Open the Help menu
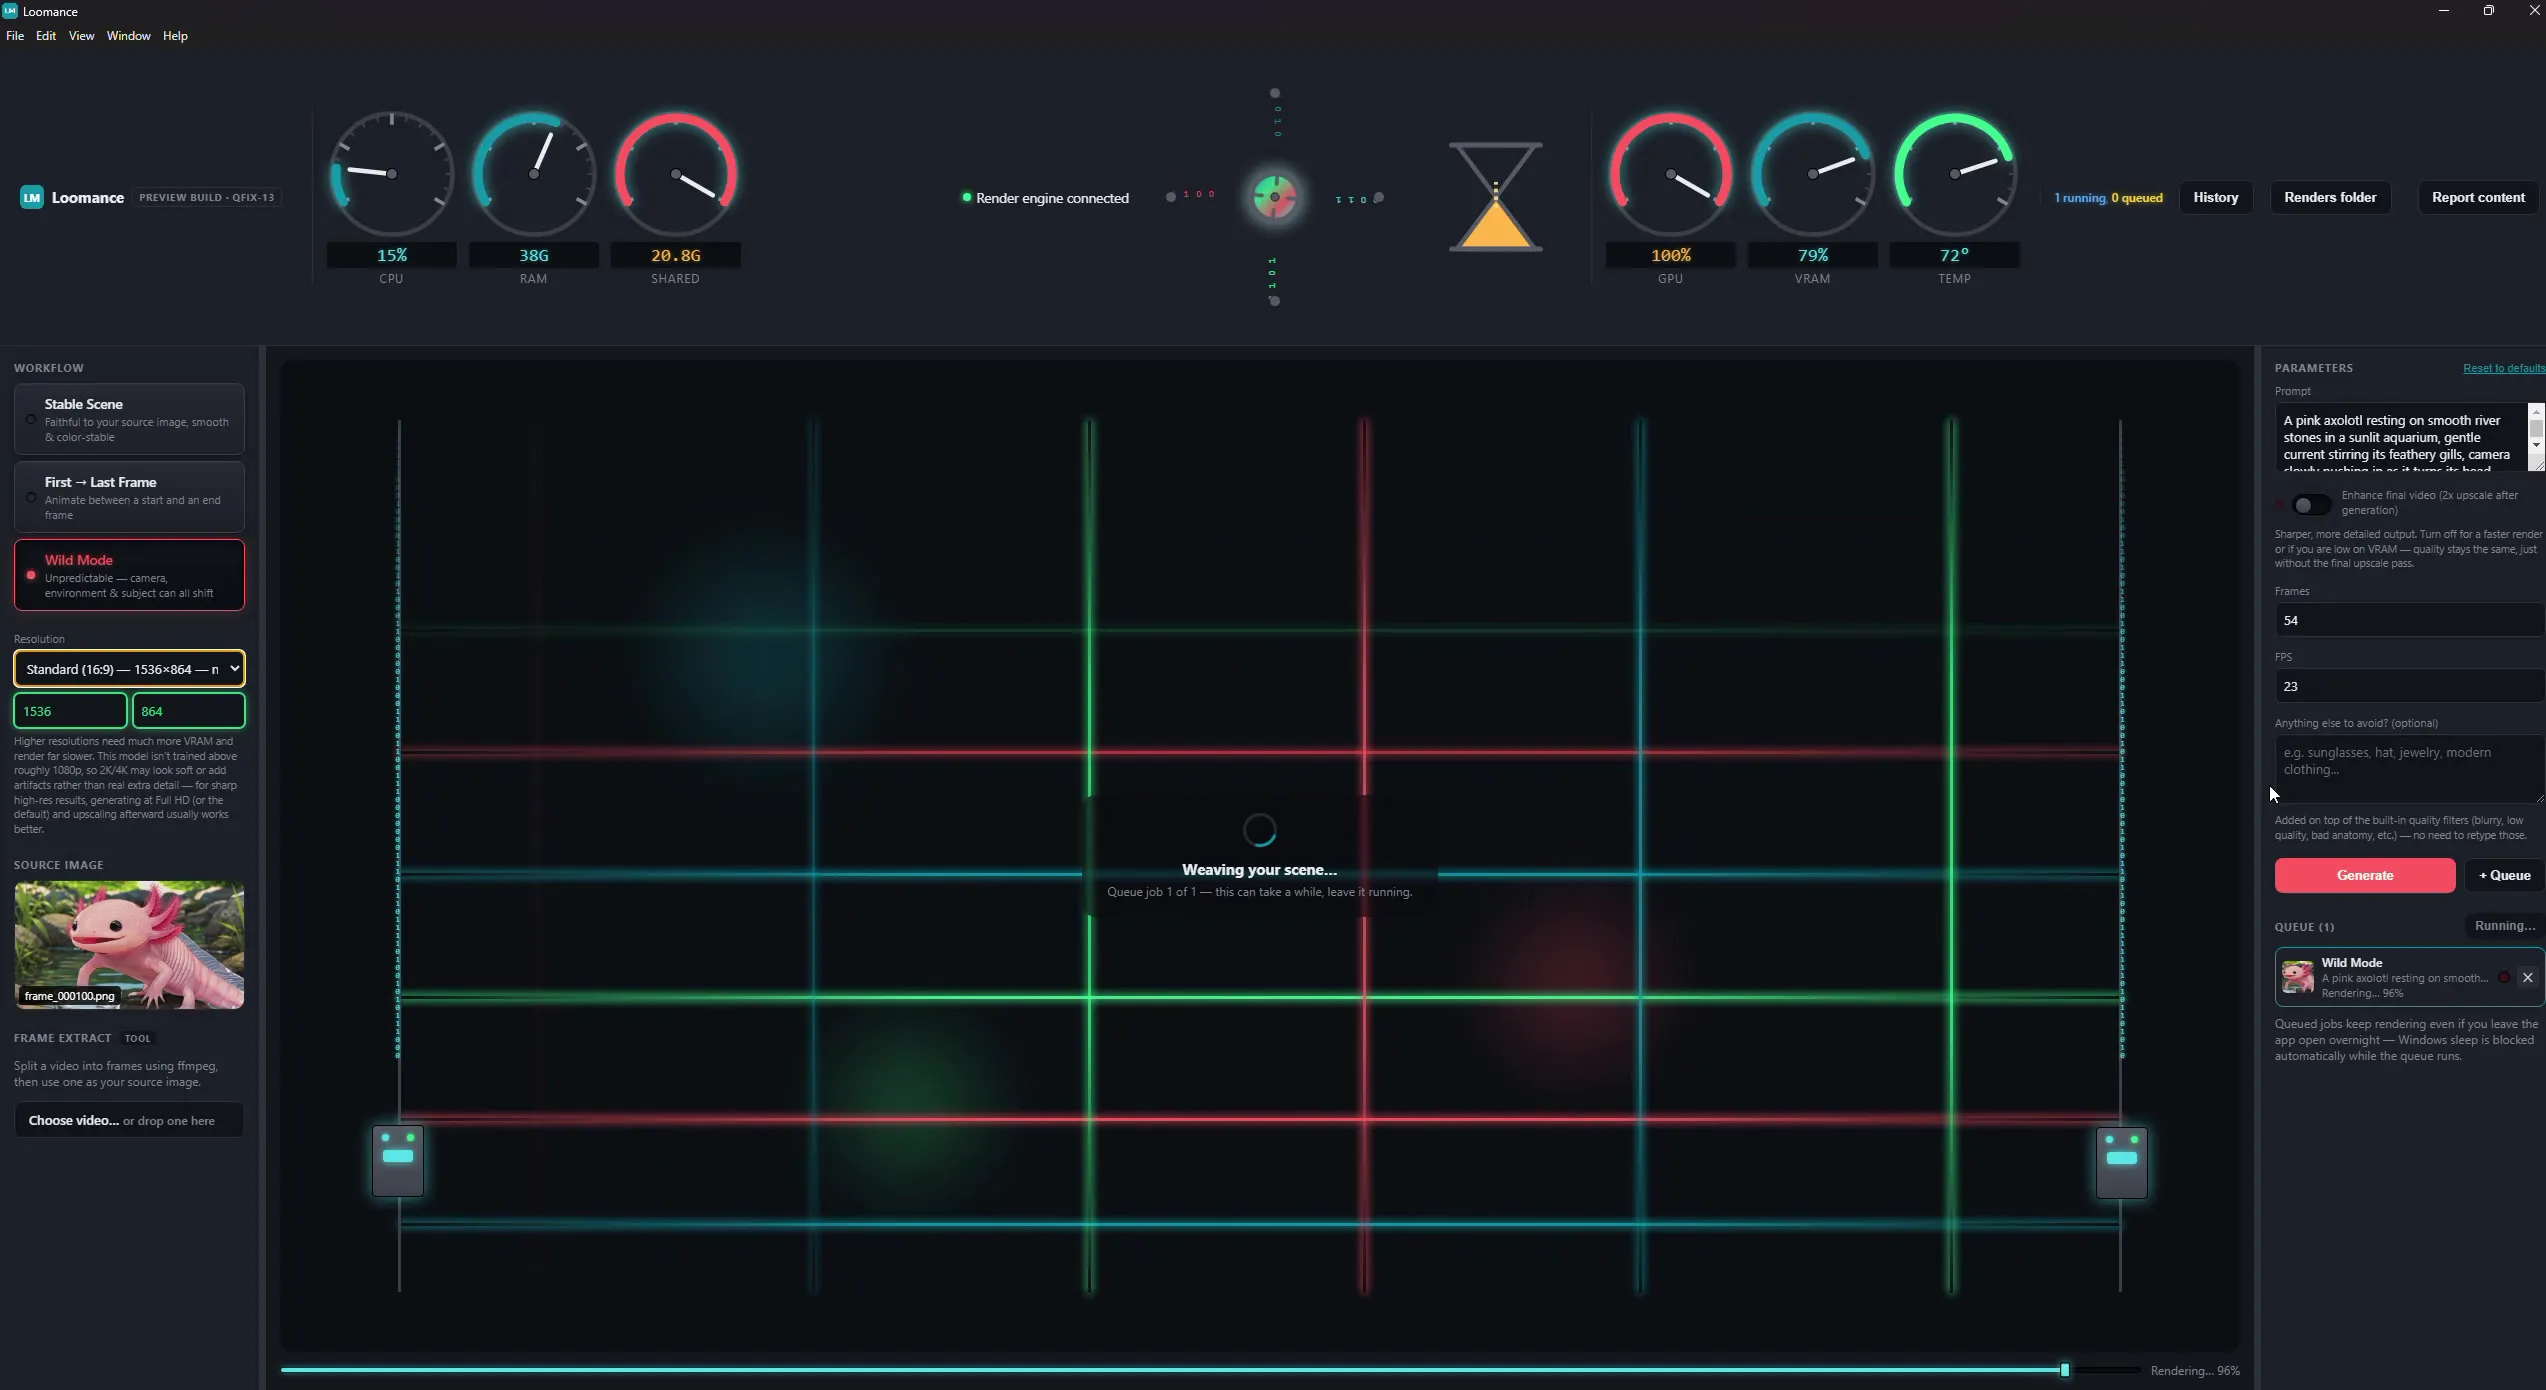 tap(175, 36)
